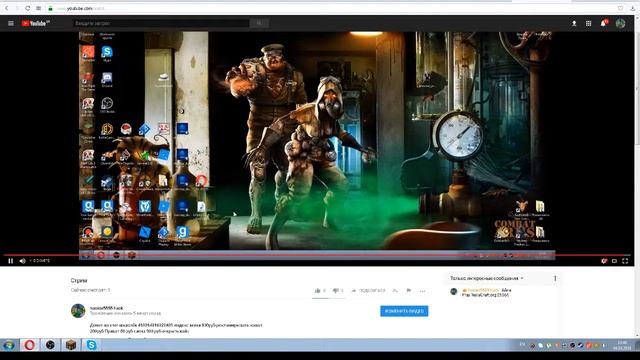The width and height of the screenshot is (640, 360).
Task: Click the blue edit video button
Action: 404,311
